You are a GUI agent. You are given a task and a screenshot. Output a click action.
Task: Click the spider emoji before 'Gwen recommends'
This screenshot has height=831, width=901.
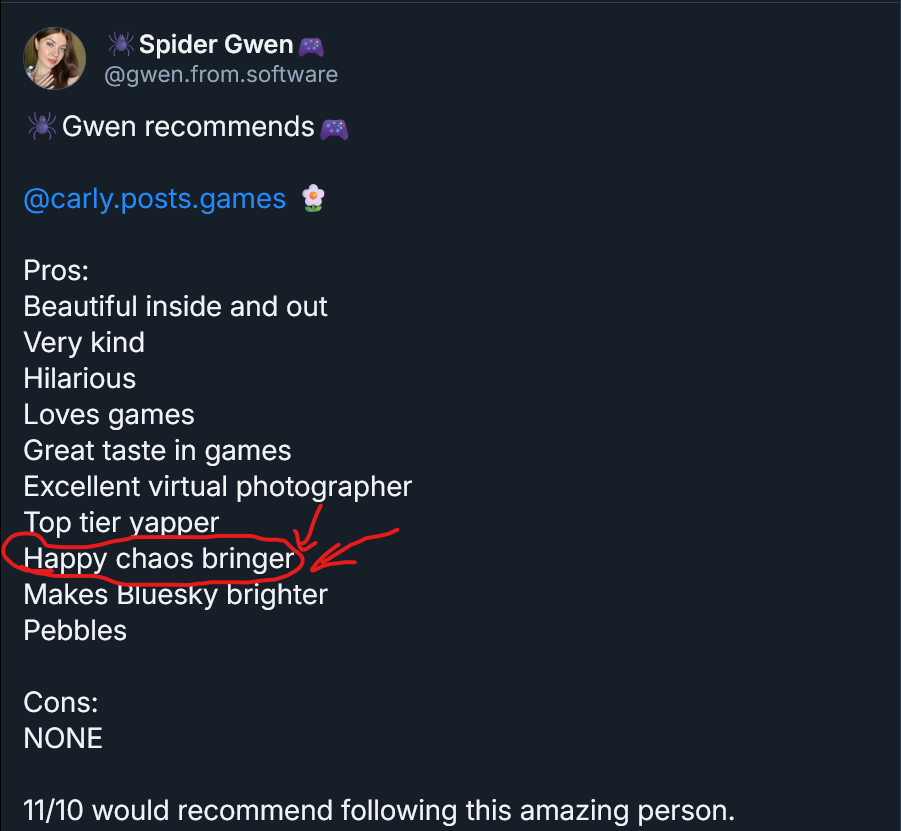click(40, 127)
